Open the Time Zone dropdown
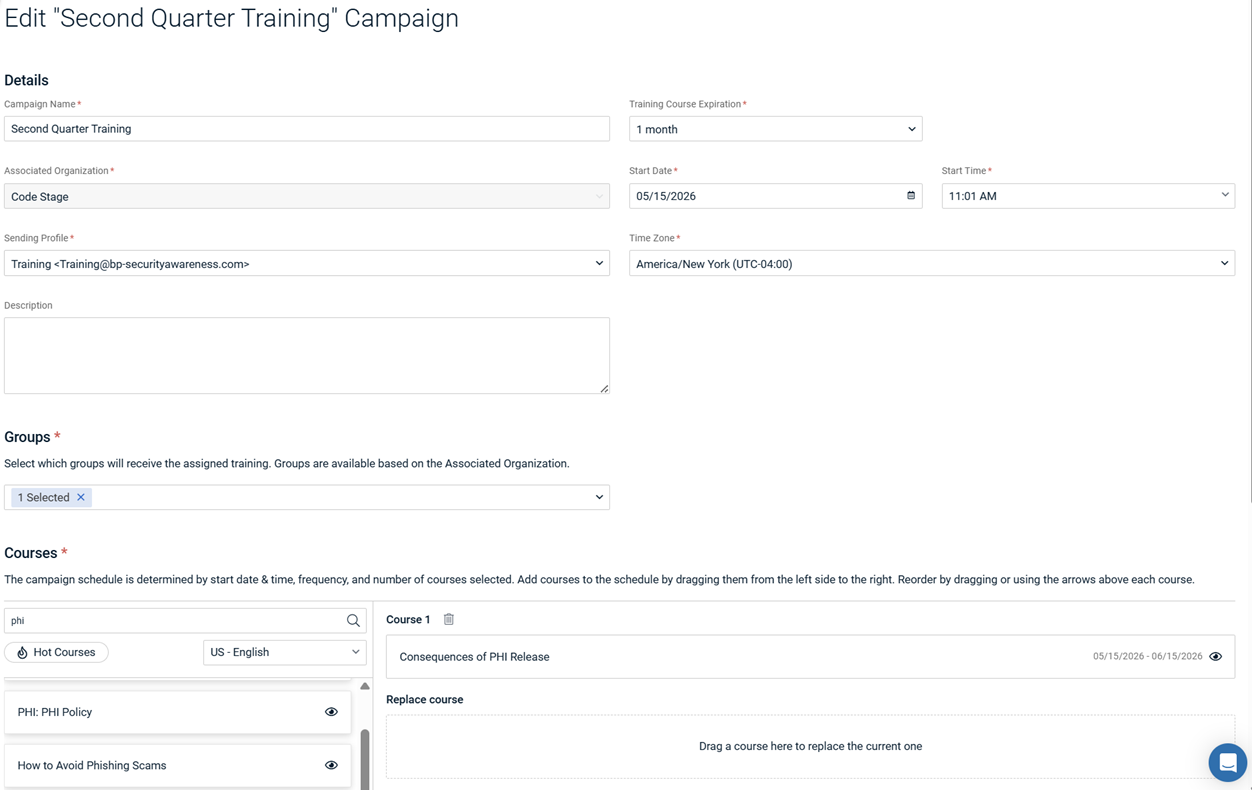This screenshot has width=1252, height=790. tap(932, 264)
